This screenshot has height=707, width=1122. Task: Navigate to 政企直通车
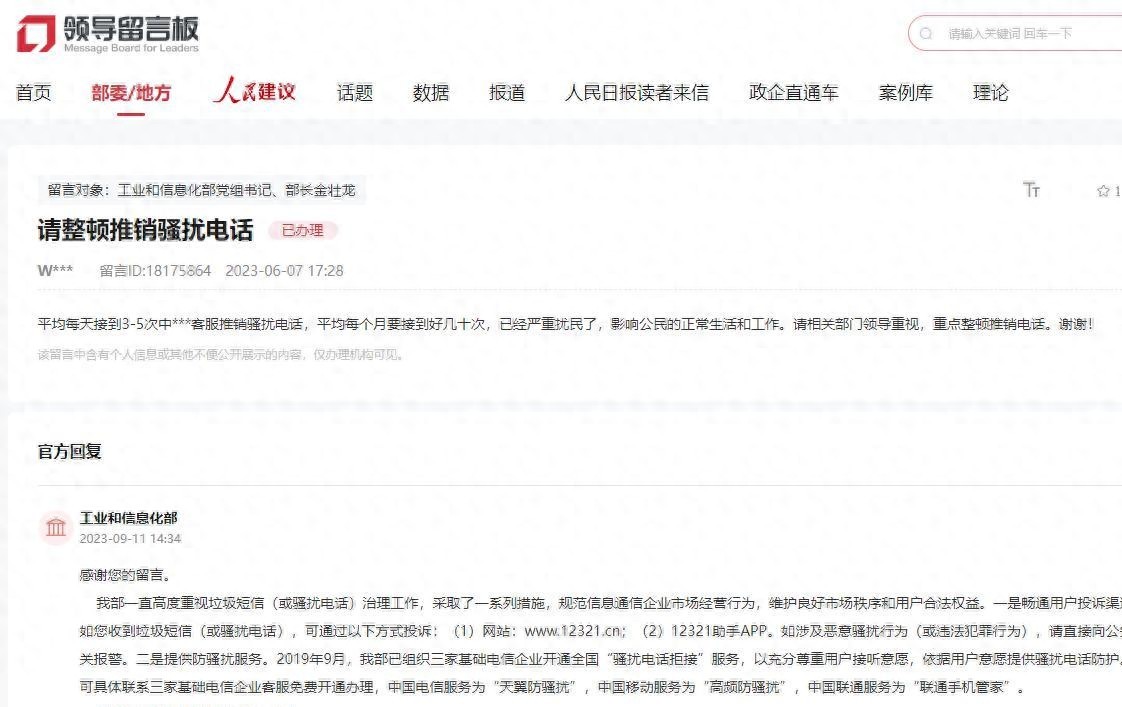pyautogui.click(x=793, y=93)
